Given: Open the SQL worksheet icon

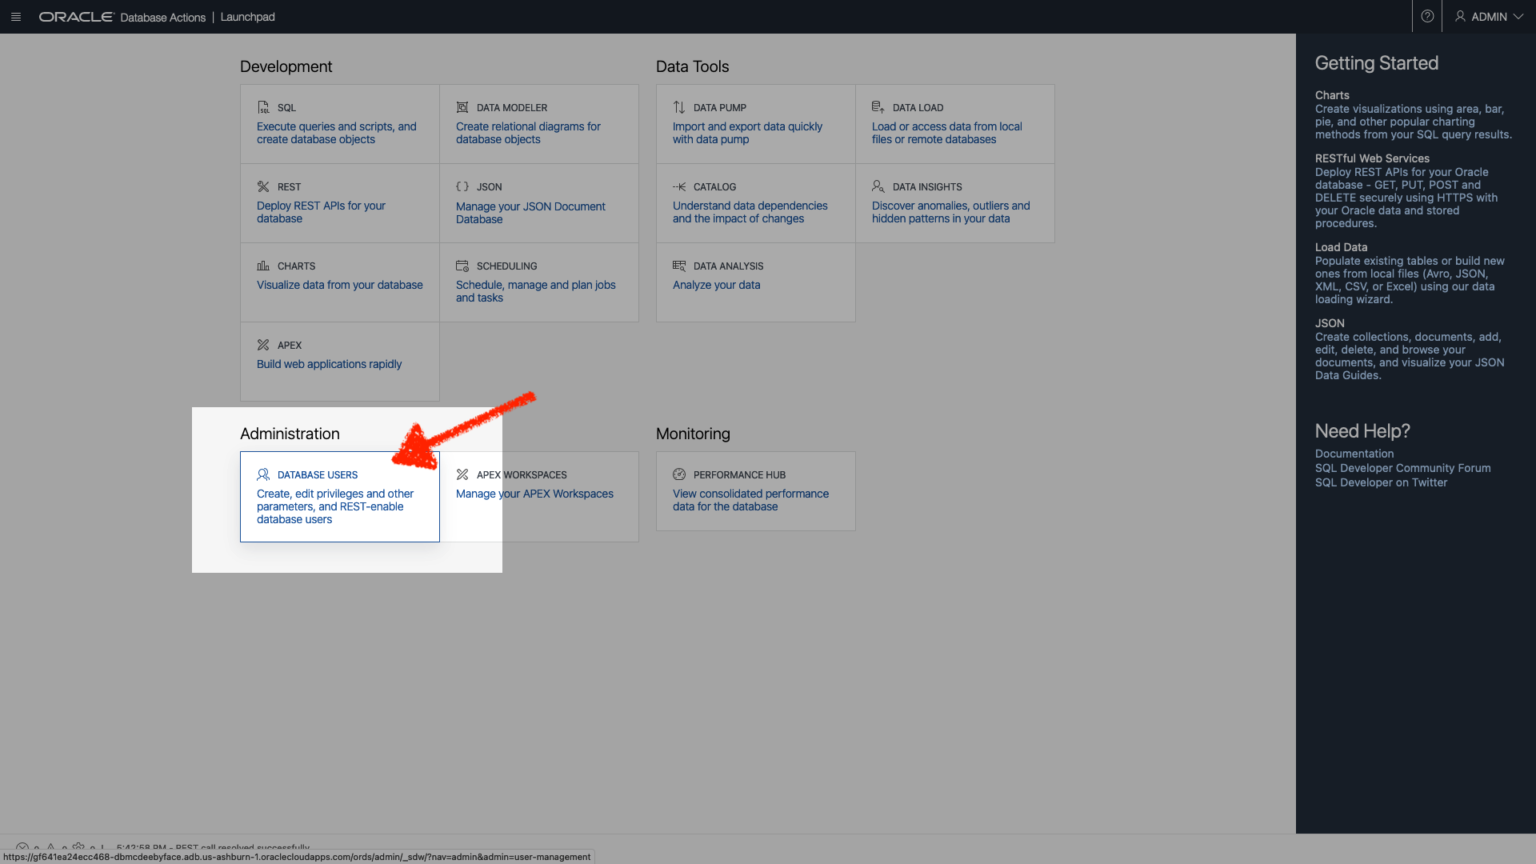Looking at the screenshot, I should click(x=264, y=107).
